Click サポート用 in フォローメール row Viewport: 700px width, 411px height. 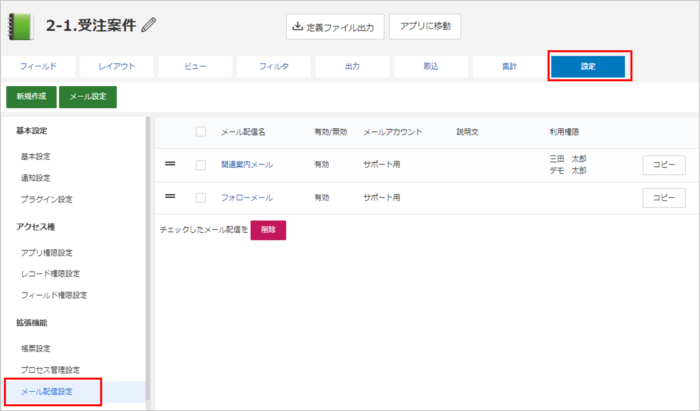(382, 198)
